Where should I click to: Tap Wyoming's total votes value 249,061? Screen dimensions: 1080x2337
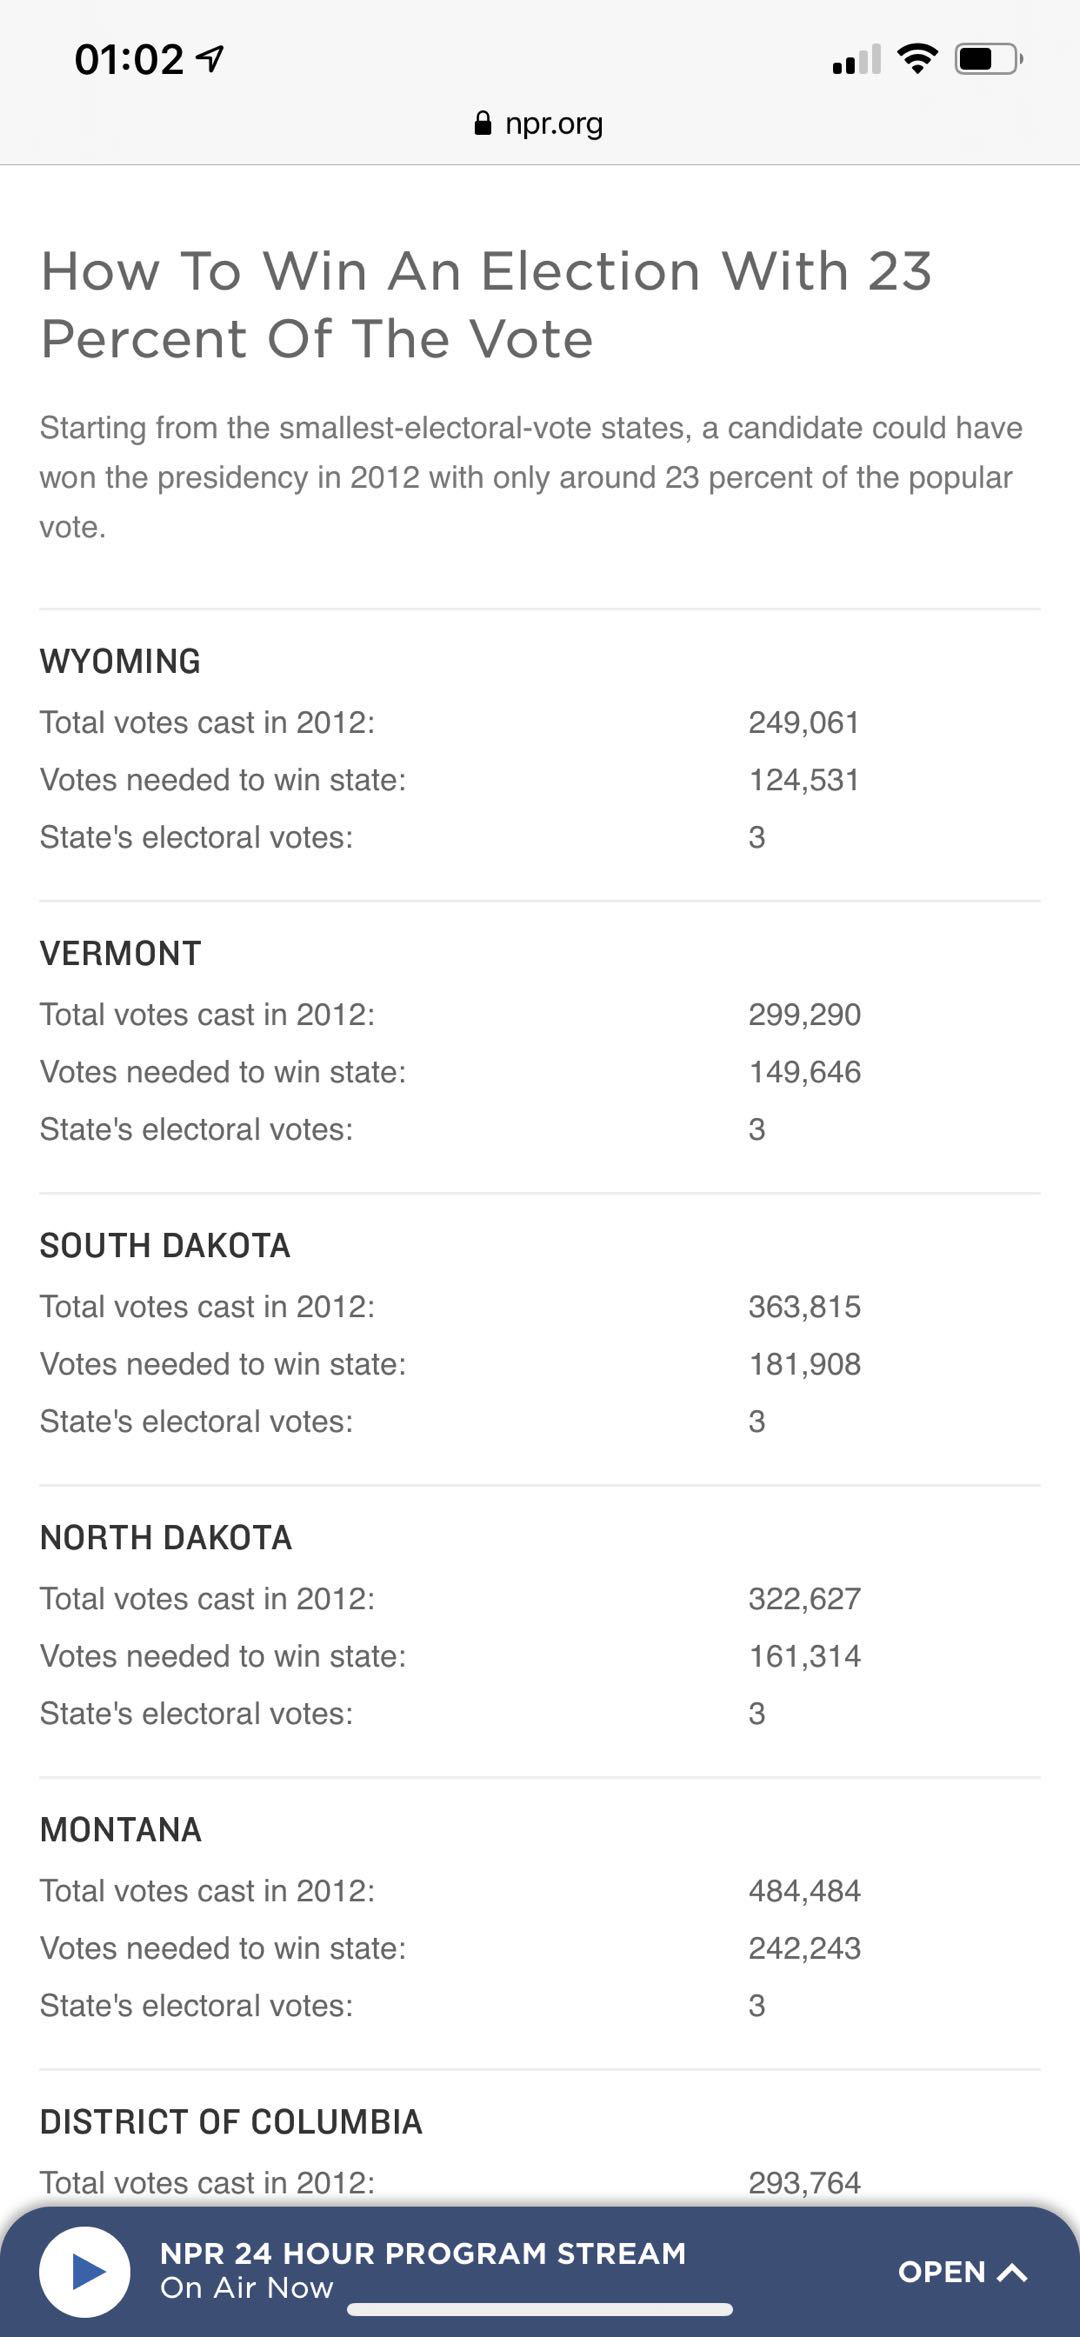pyautogui.click(x=804, y=722)
